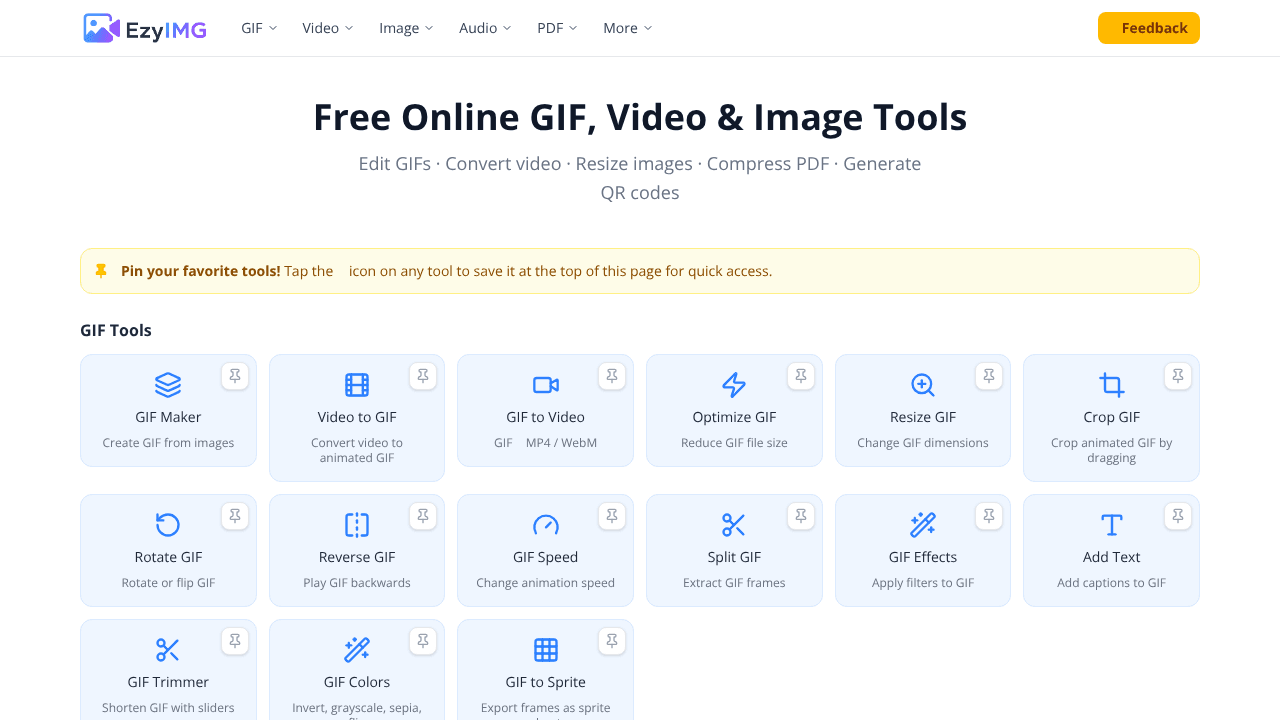This screenshot has height=720, width=1280.
Task: Toggle the pin on Add Text
Action: [x=1178, y=516]
